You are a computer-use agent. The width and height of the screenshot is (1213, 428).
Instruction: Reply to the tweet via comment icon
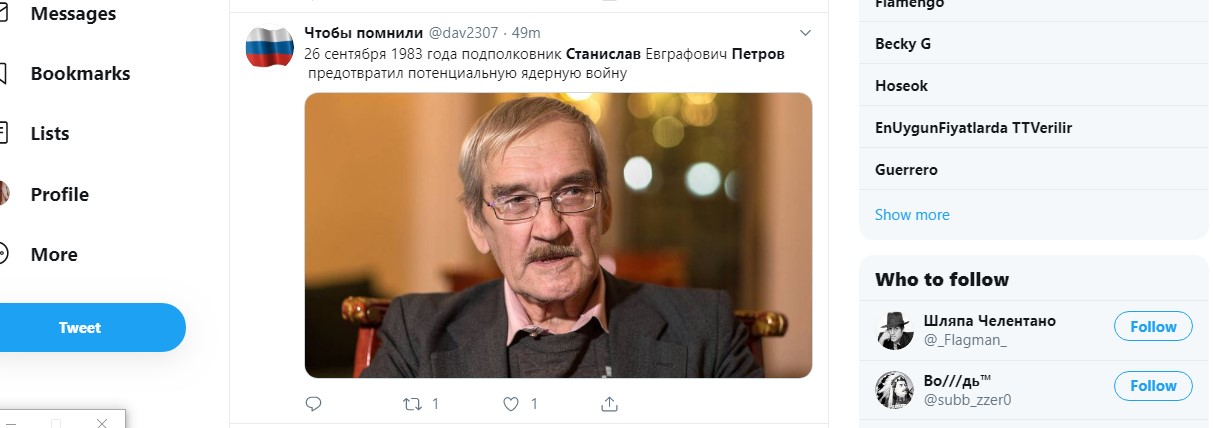tap(313, 404)
